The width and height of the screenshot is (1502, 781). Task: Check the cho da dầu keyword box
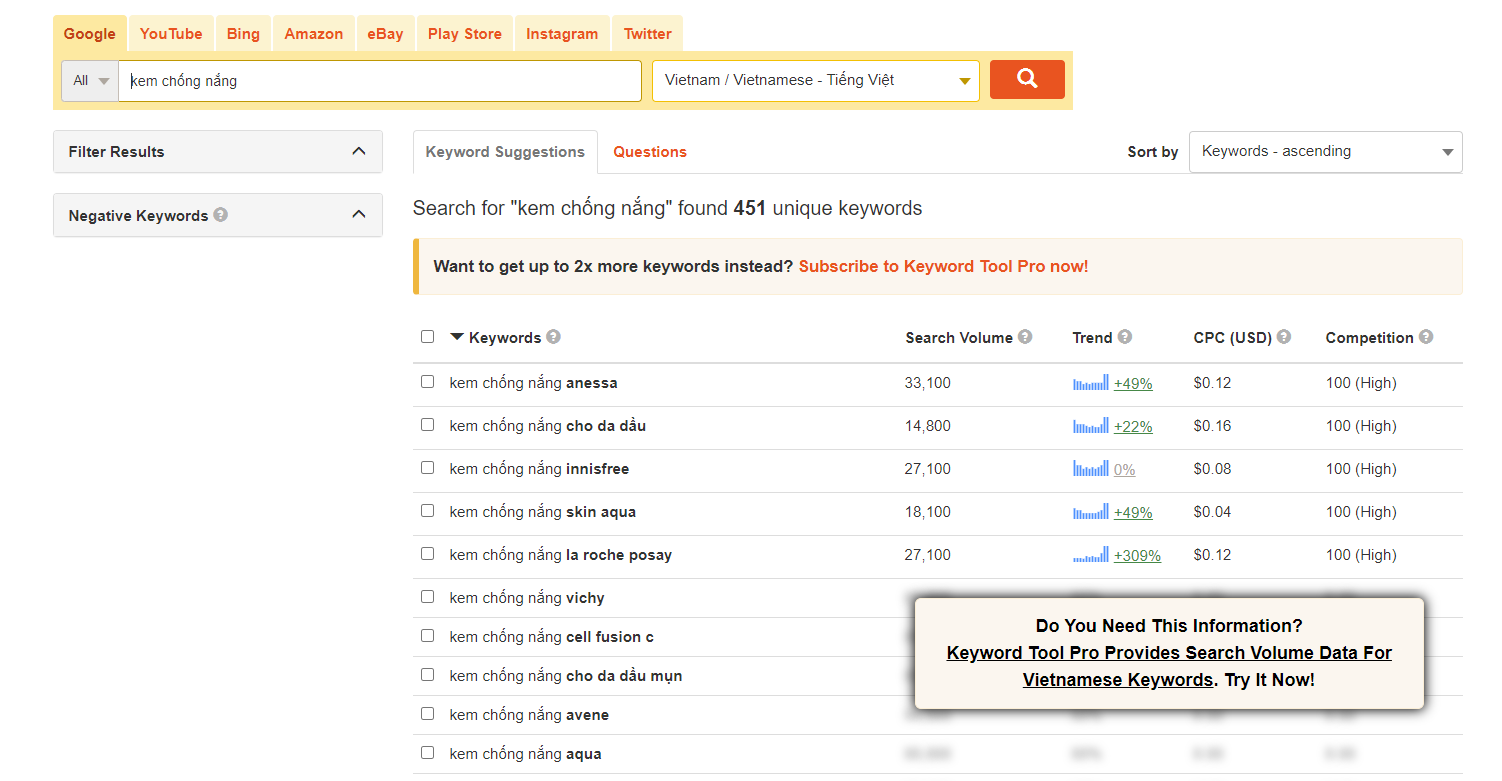pyautogui.click(x=428, y=425)
